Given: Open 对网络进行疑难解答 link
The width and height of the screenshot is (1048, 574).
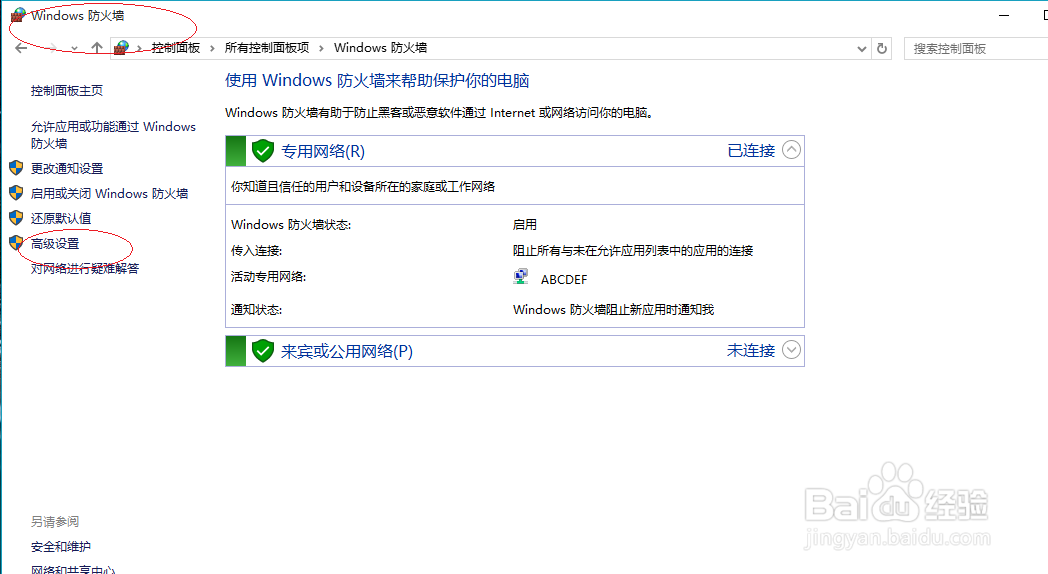Looking at the screenshot, I should coord(85,269).
